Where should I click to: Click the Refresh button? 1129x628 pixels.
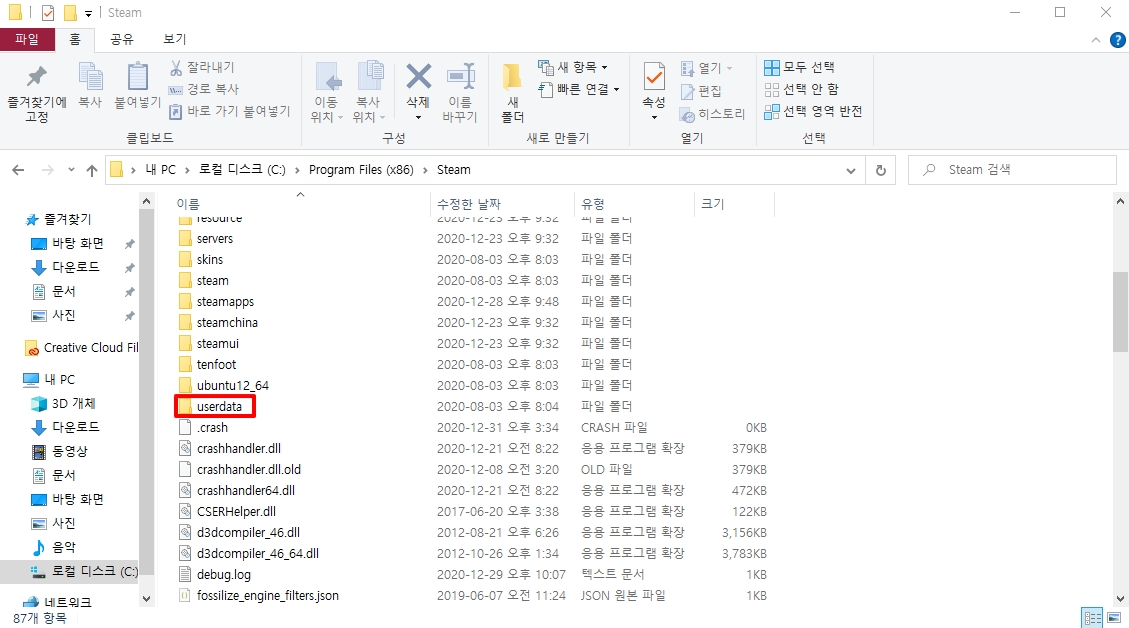point(881,171)
